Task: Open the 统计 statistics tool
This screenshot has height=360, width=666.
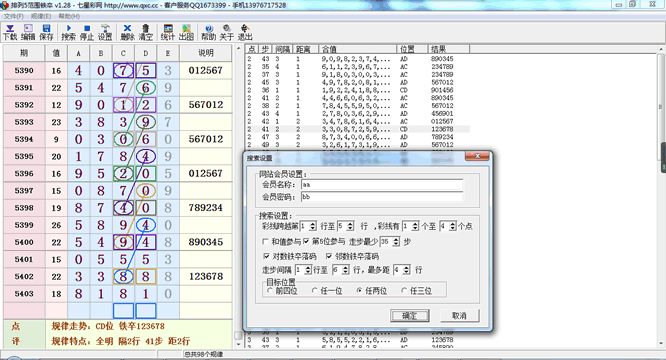Action: click(168, 32)
